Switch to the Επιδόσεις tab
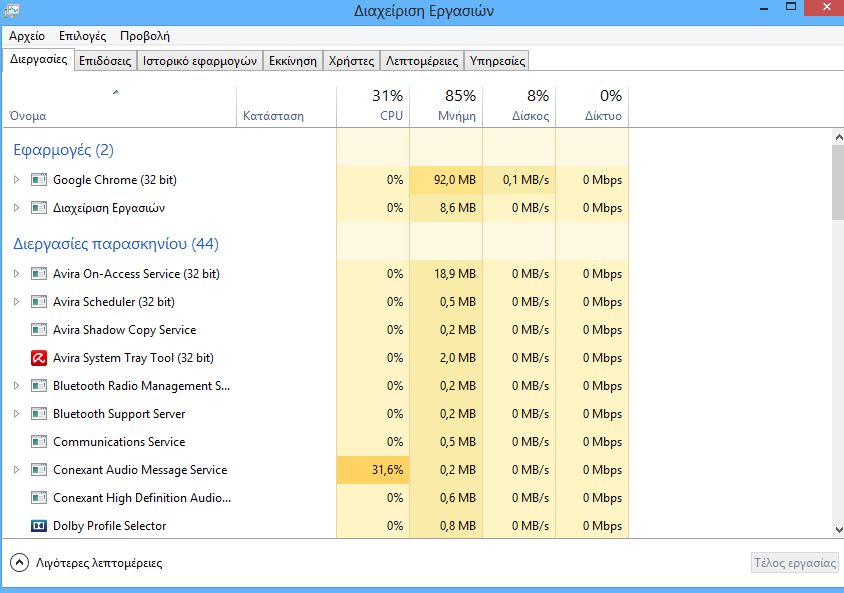 105,61
